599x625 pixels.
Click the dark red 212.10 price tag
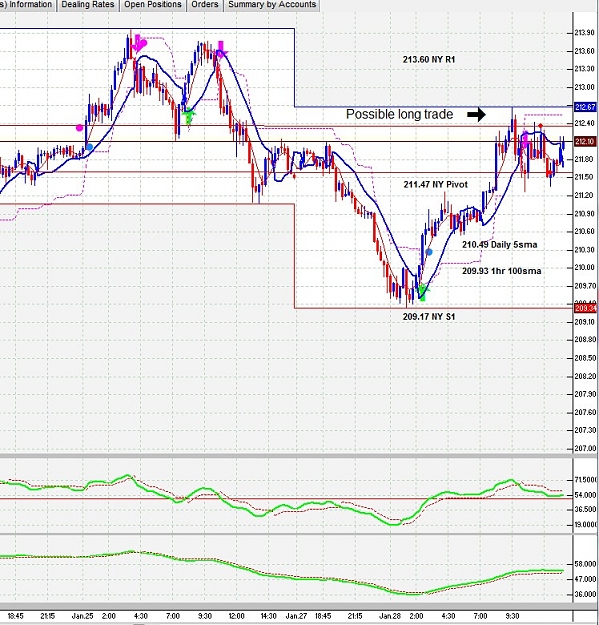[x=585, y=142]
